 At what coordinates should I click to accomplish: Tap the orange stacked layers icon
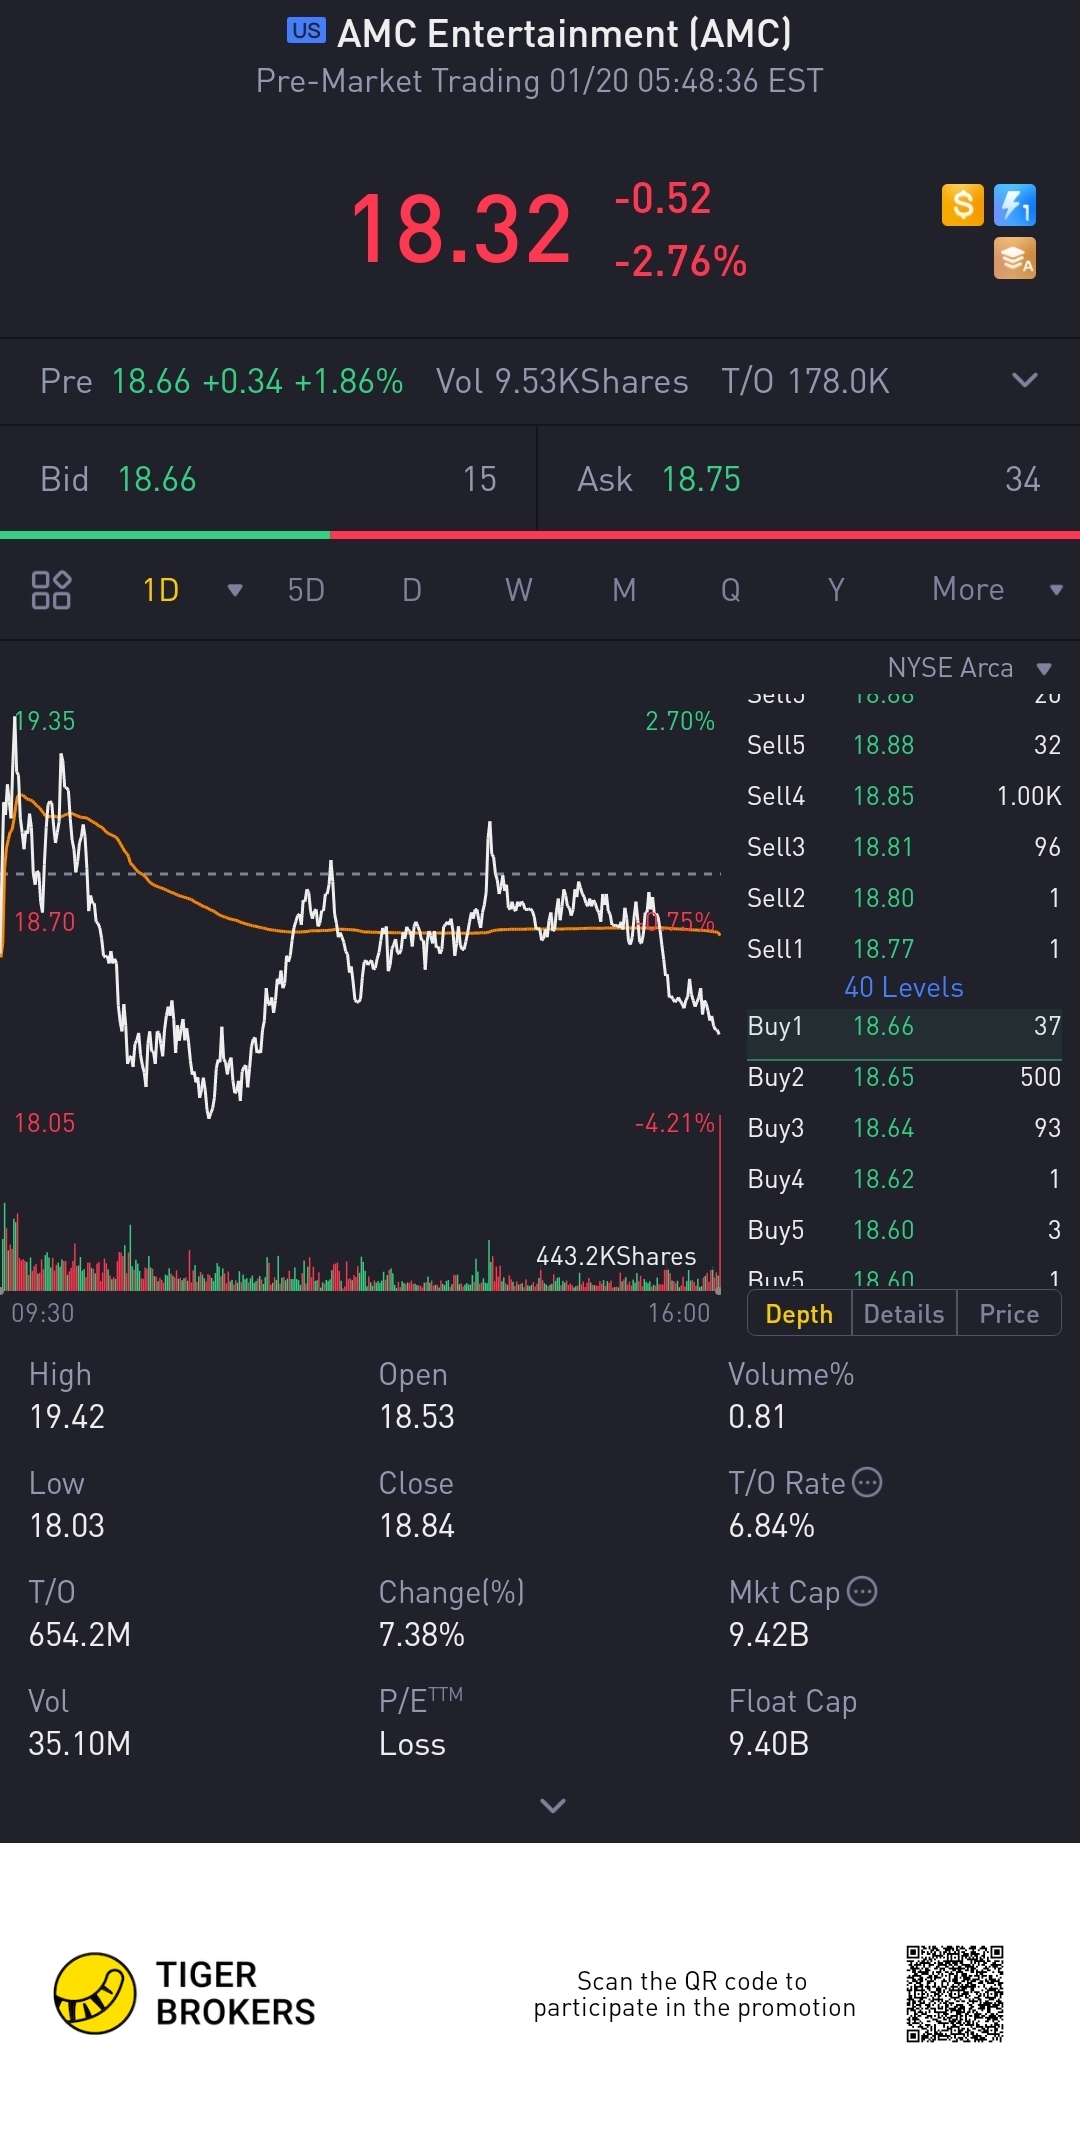pyautogui.click(x=1014, y=258)
